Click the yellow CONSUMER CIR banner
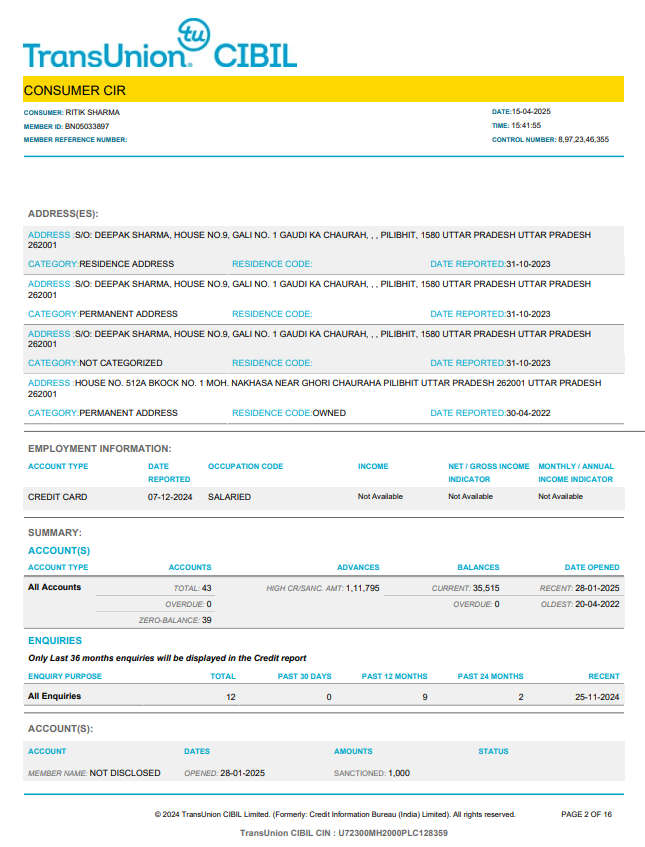Image resolution: width=645 pixels, height=847 pixels. pyautogui.click(x=323, y=90)
